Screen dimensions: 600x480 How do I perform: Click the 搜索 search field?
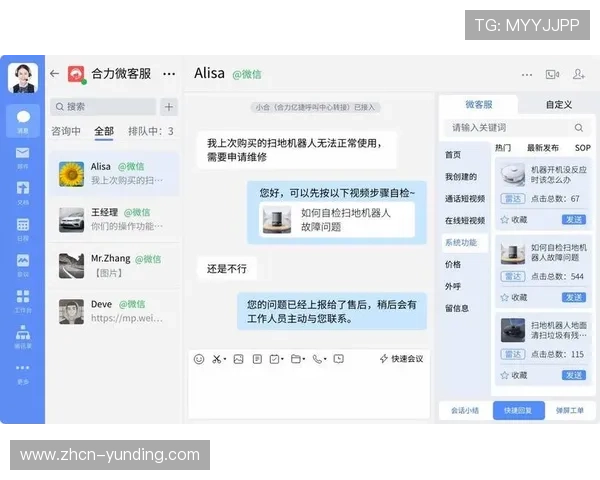click(x=103, y=107)
